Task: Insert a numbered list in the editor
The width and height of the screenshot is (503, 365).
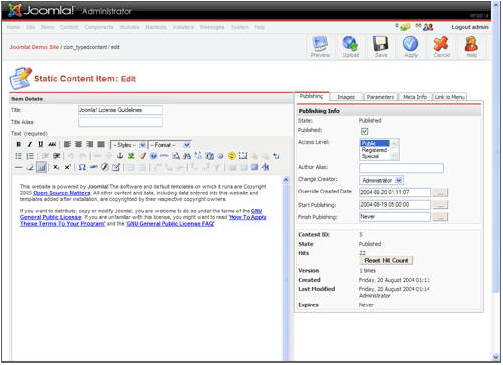Action: click(30, 156)
